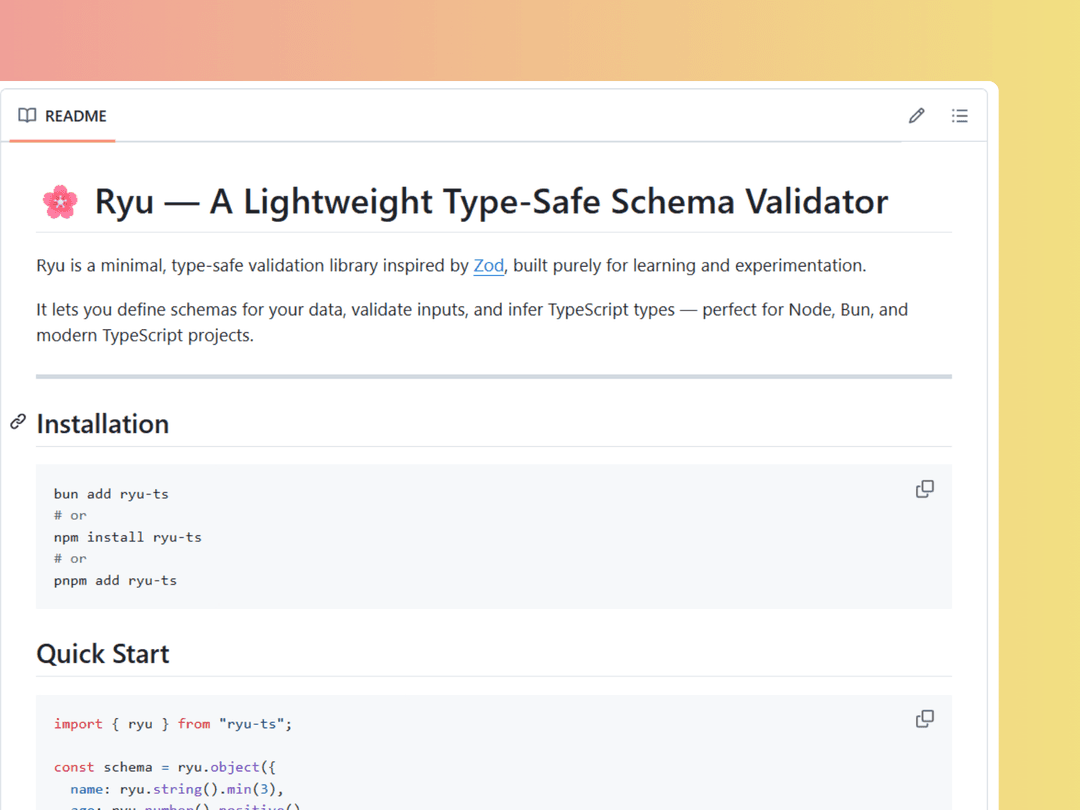This screenshot has width=1080, height=810.
Task: Click the paragraph mentioning Node and Bun
Action: 472,322
